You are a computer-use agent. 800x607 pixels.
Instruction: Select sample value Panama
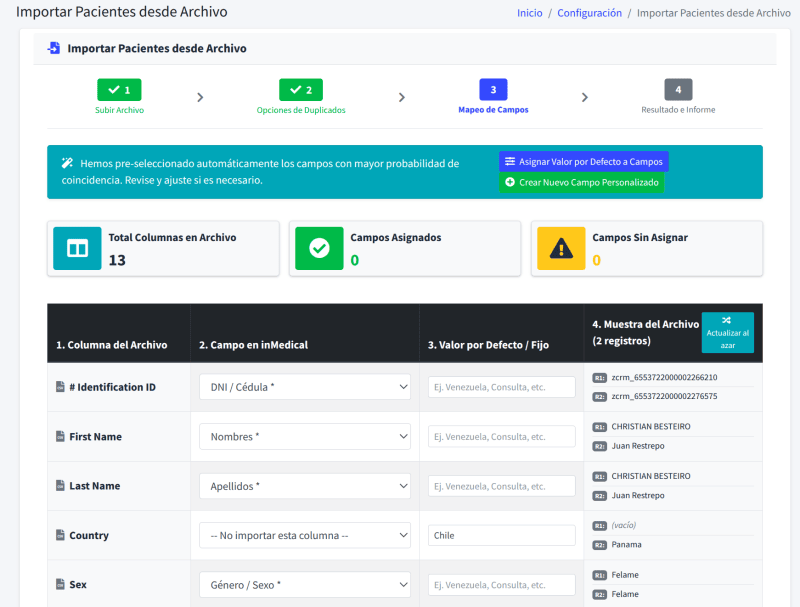click(627, 545)
